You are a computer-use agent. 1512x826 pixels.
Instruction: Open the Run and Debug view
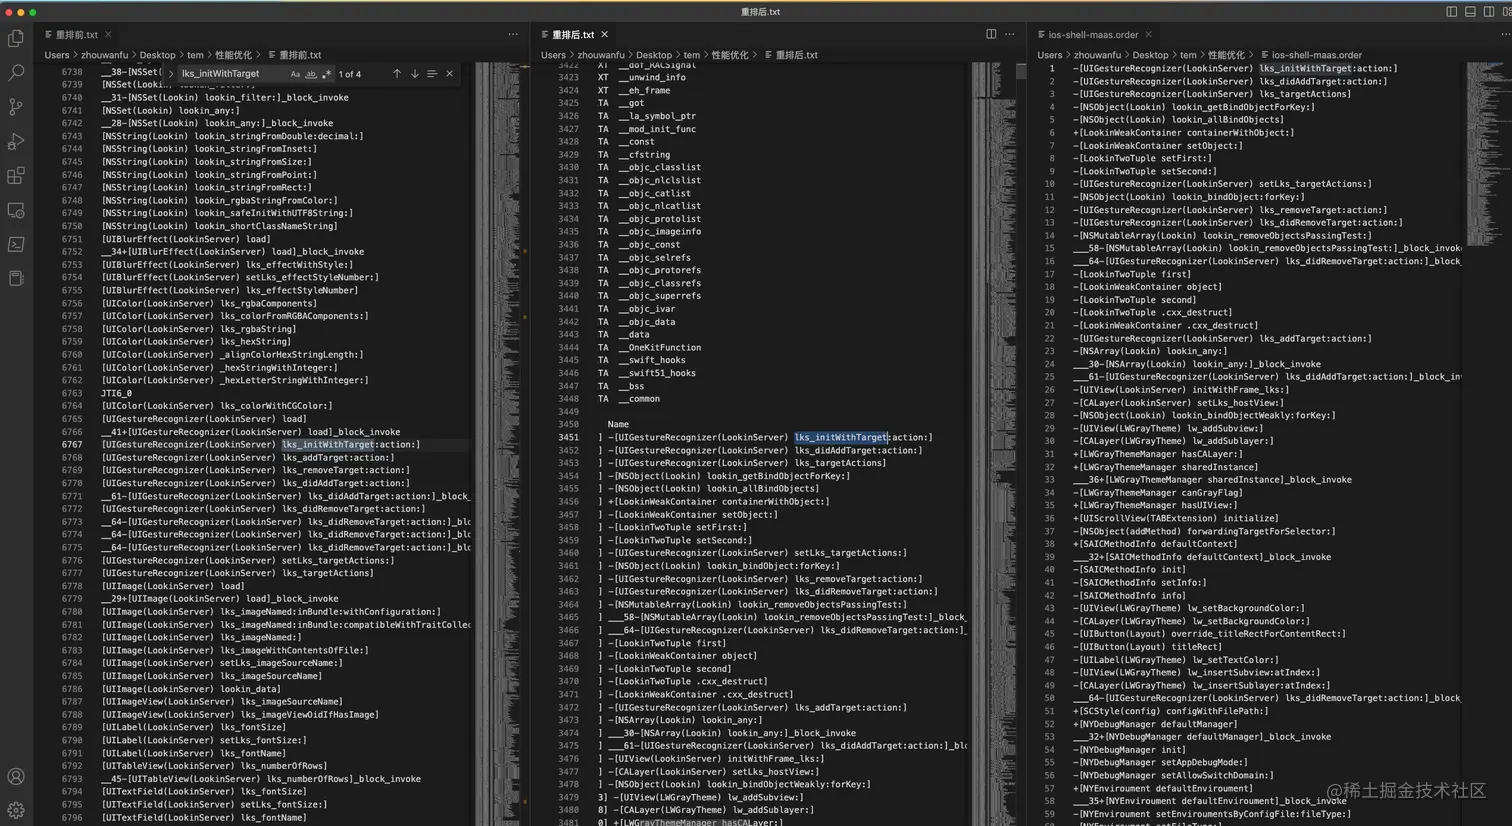16,142
